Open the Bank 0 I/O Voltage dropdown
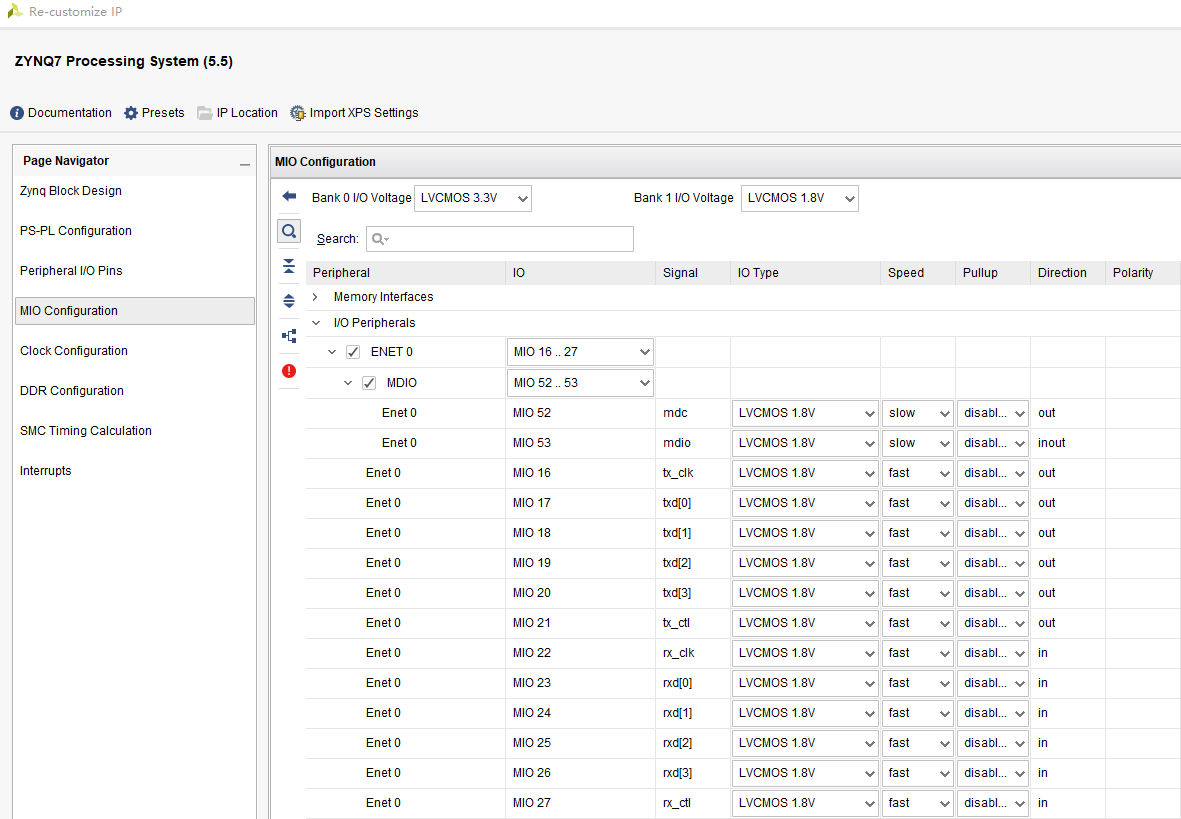Viewport: 1181px width, 819px height. (473, 198)
